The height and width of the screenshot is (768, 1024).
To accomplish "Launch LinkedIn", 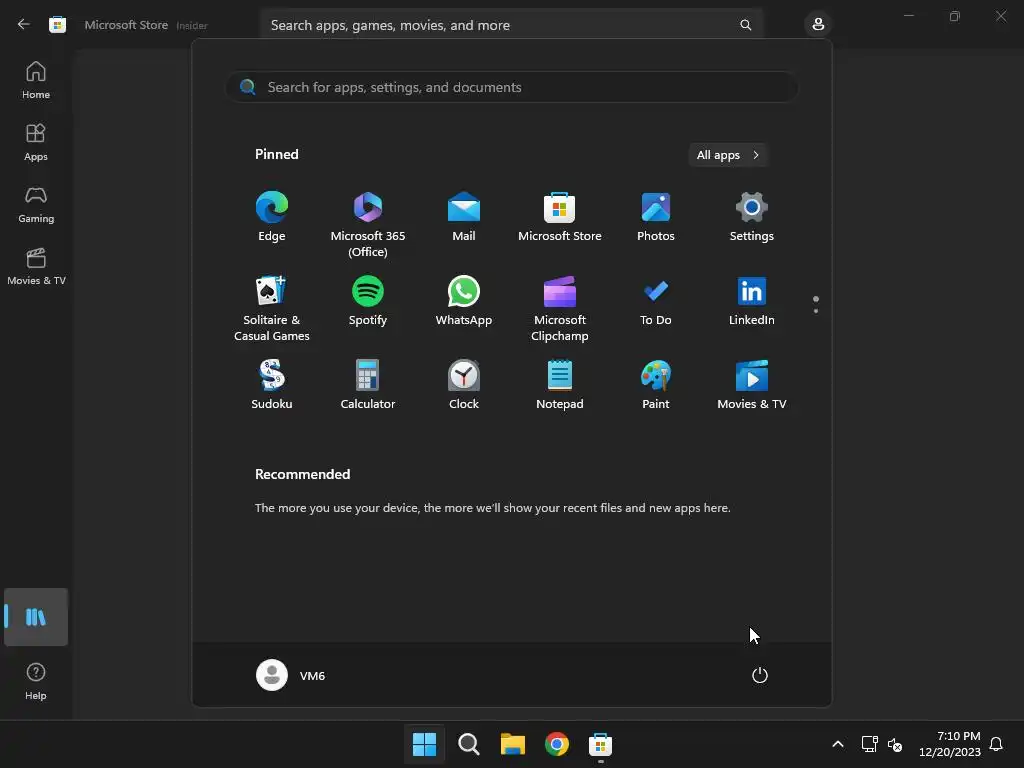I will (752, 301).
